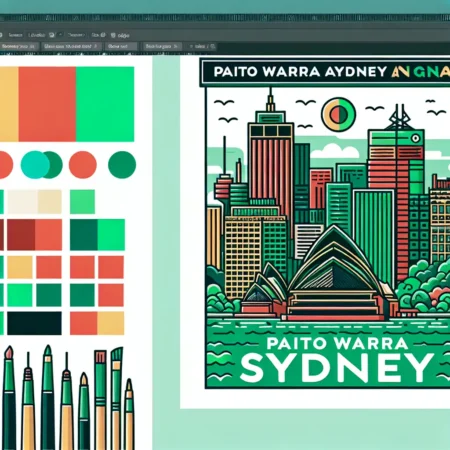
Task: Select the wide black swatch
Action: pyautogui.click(x=34, y=323)
